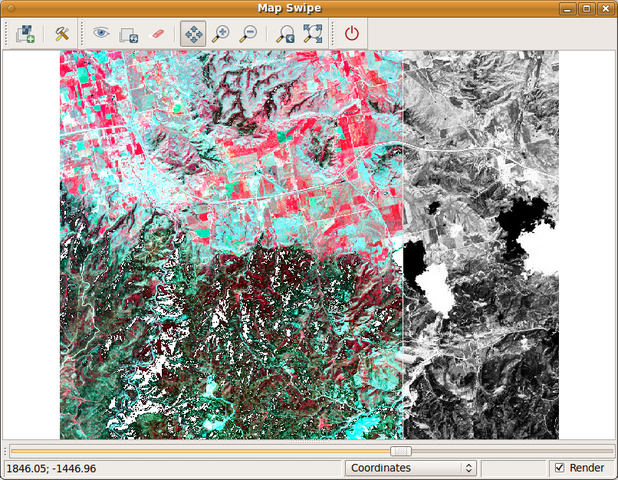Image resolution: width=618 pixels, height=480 pixels.
Task: Select the Zoom out magnifier tool
Action: pos(249,33)
